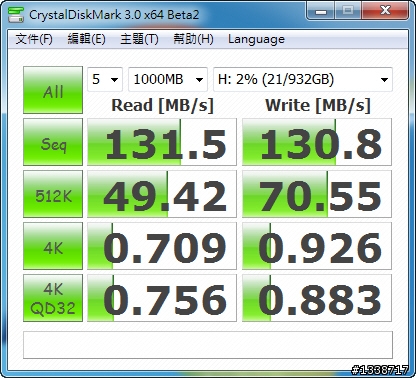This screenshot has height=378, width=416.
Task: Click the Read [MB/s] column header
Action: [162, 105]
